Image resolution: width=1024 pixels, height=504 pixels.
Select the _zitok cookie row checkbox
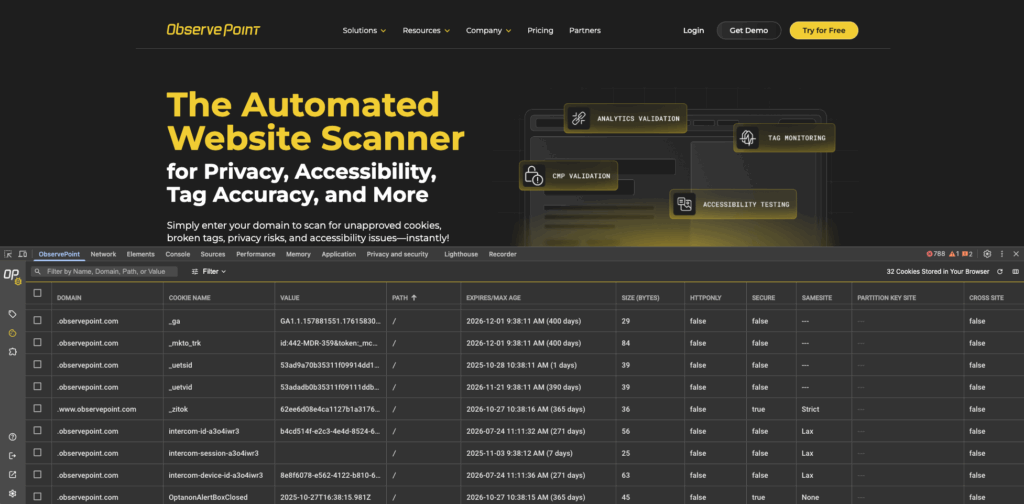pyautogui.click(x=38, y=408)
